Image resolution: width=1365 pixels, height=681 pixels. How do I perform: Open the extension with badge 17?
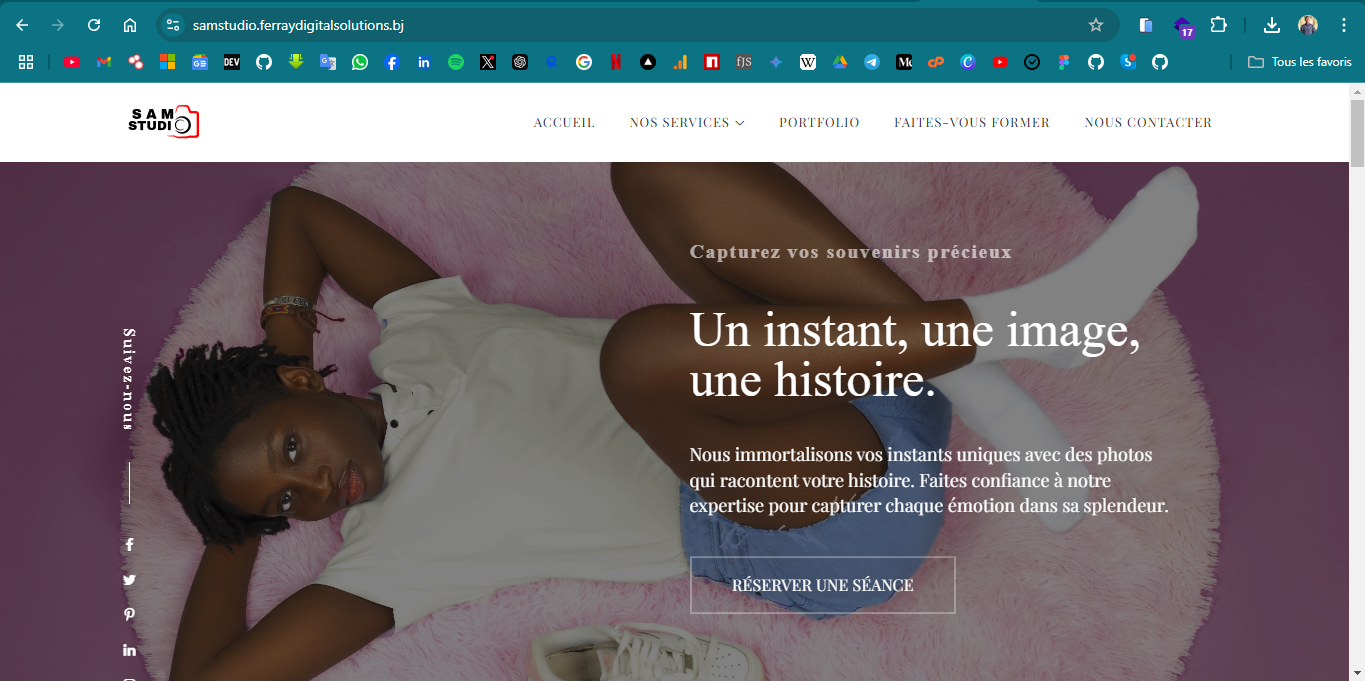pos(1183,26)
